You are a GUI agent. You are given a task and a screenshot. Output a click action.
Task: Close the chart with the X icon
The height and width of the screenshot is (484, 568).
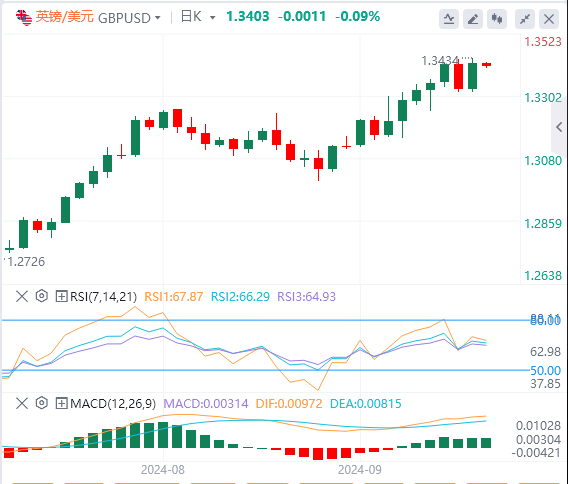coord(549,19)
